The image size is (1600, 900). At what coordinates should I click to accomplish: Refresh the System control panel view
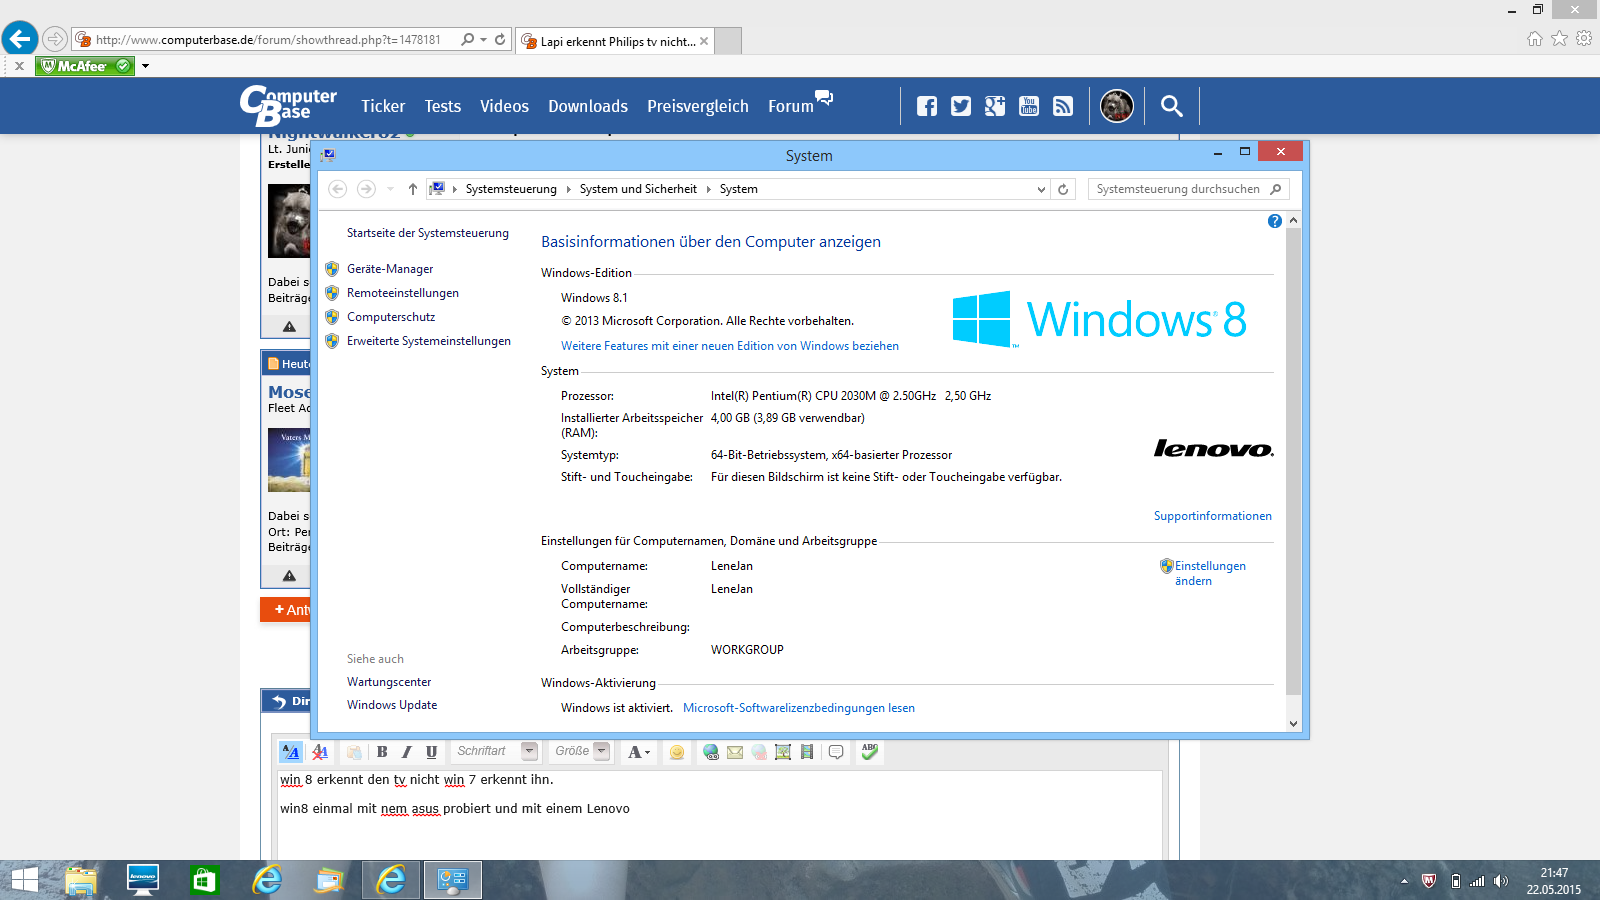pos(1063,189)
